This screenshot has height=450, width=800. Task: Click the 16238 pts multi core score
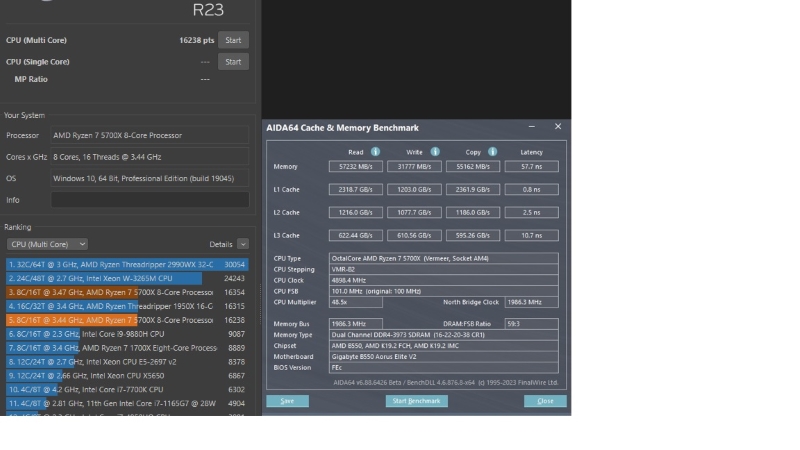(x=196, y=40)
